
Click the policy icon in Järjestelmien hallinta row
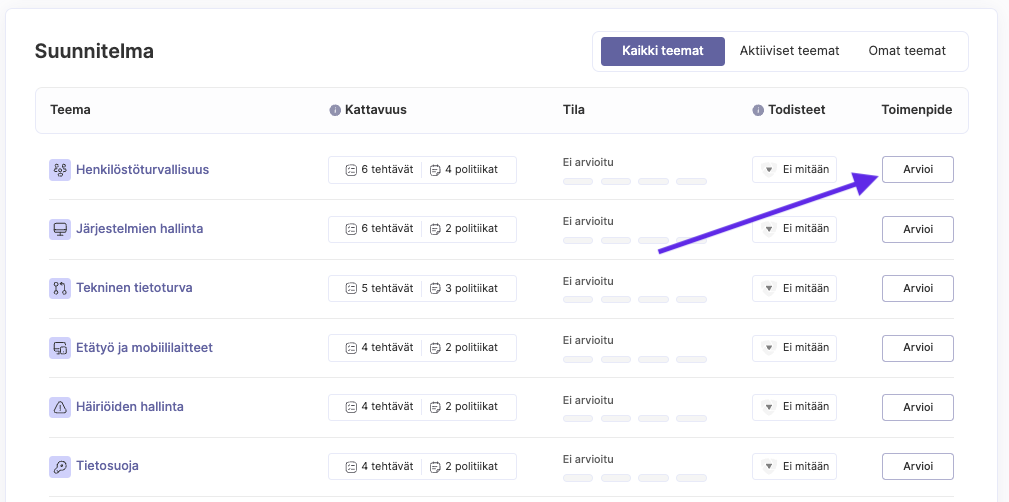pyautogui.click(x=435, y=229)
